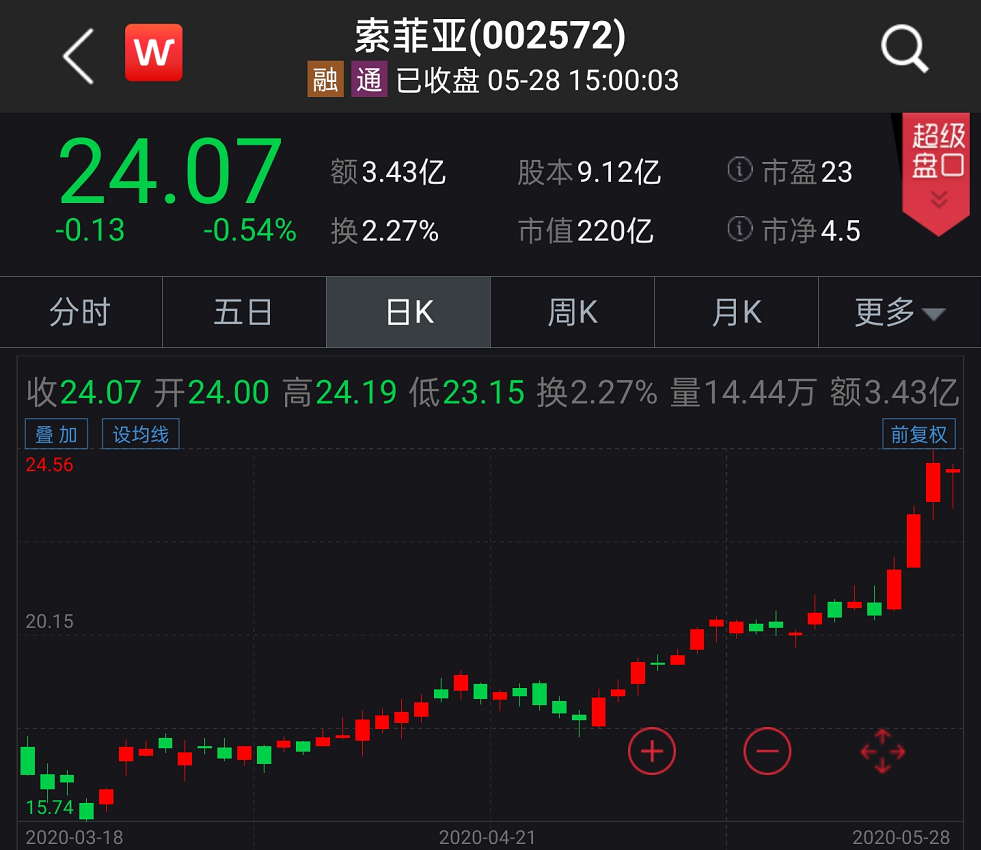
Task: Toggle the 前复权 adjustment button
Action: coord(918,433)
